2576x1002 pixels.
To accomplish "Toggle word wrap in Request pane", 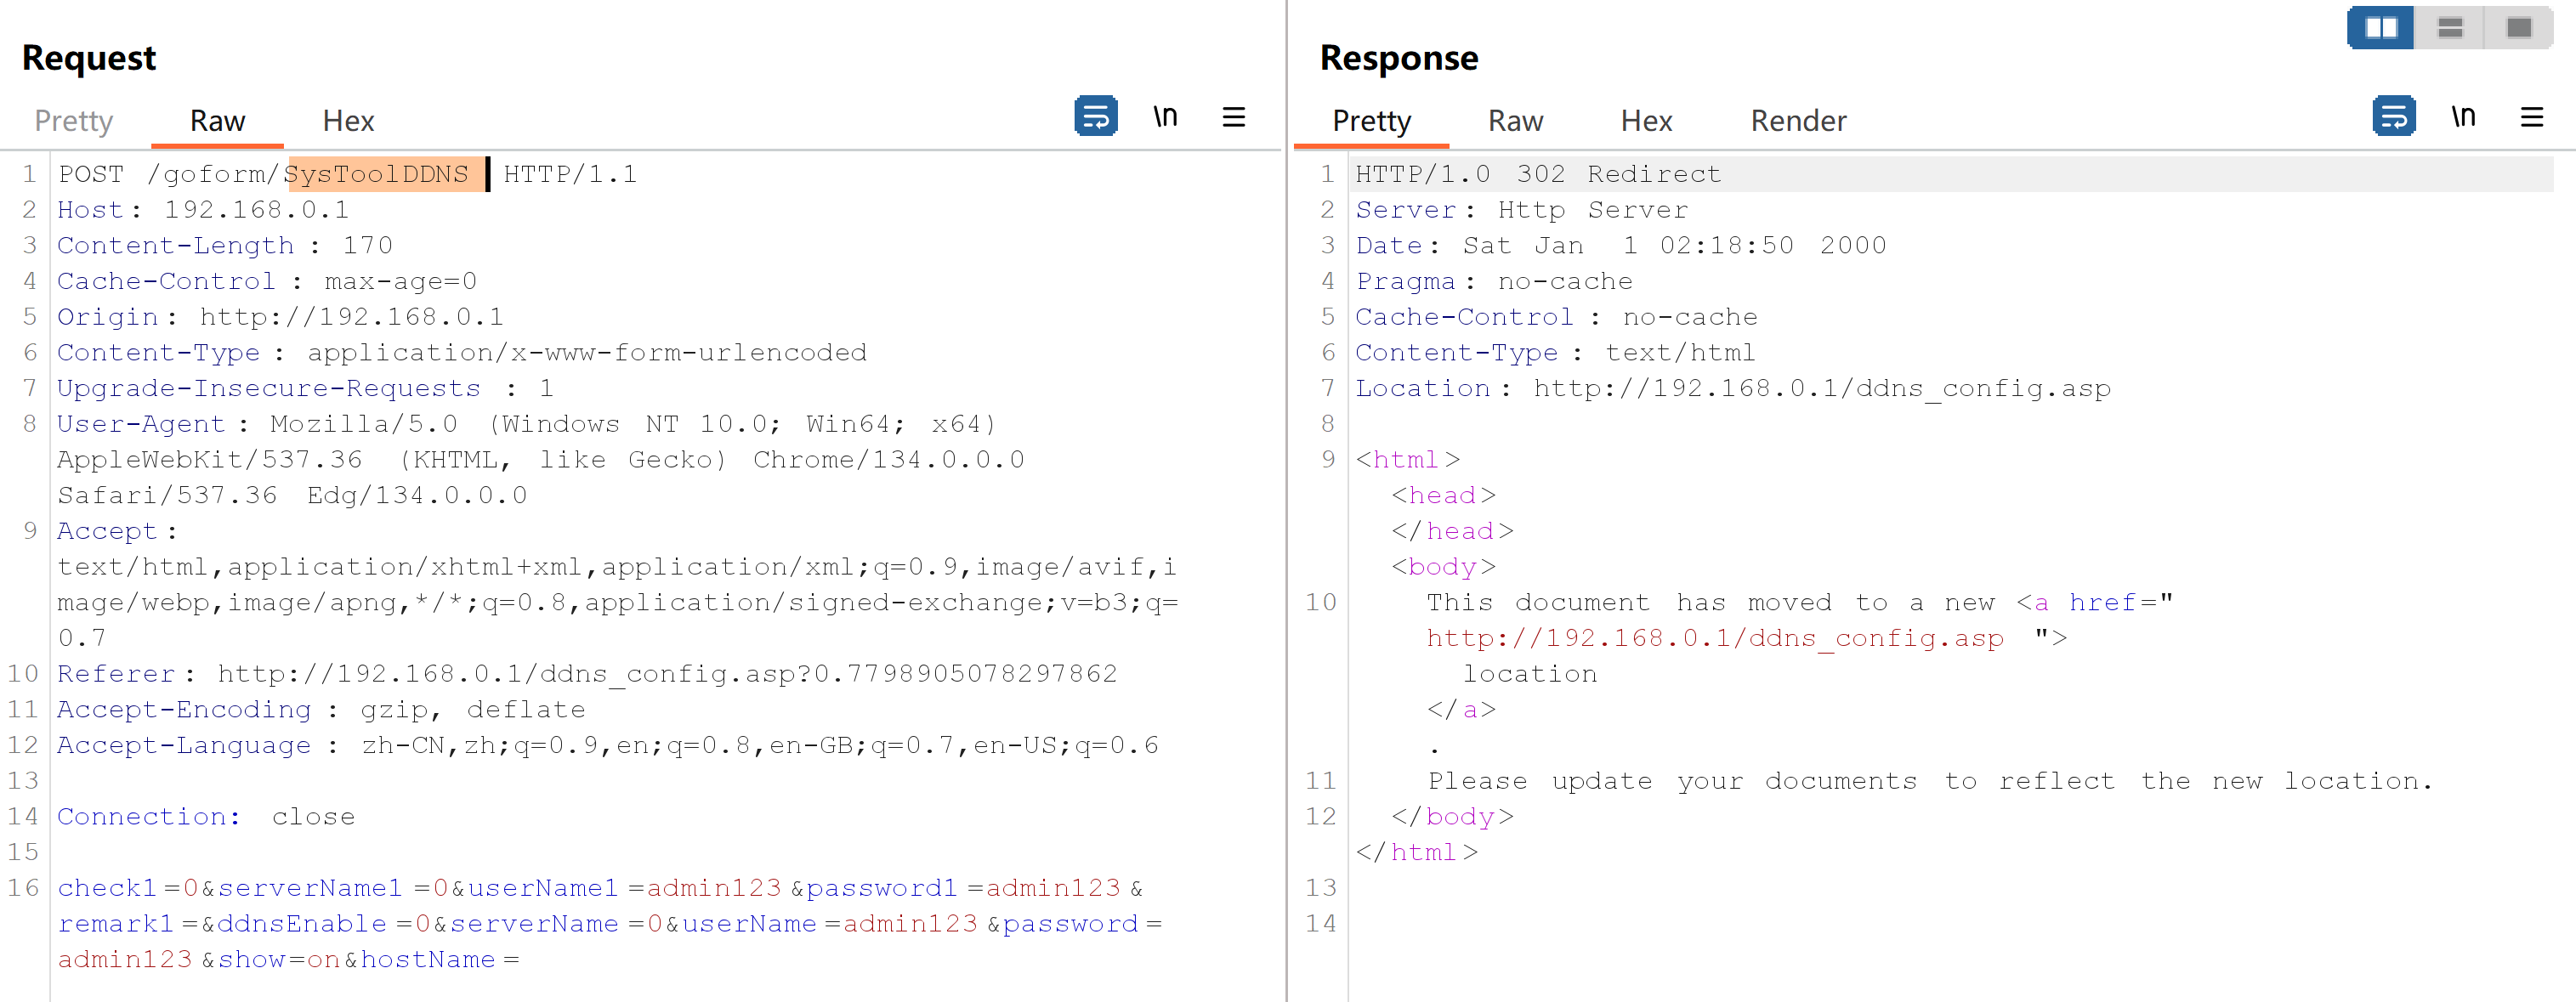I will coord(1095,117).
